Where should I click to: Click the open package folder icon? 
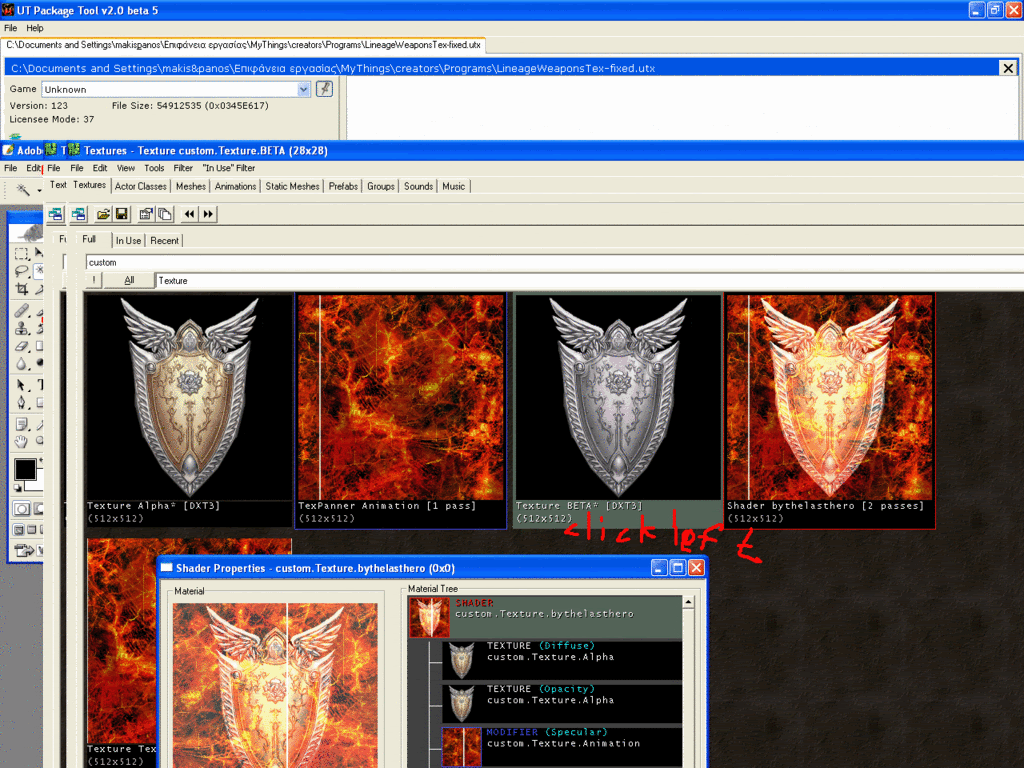point(103,214)
